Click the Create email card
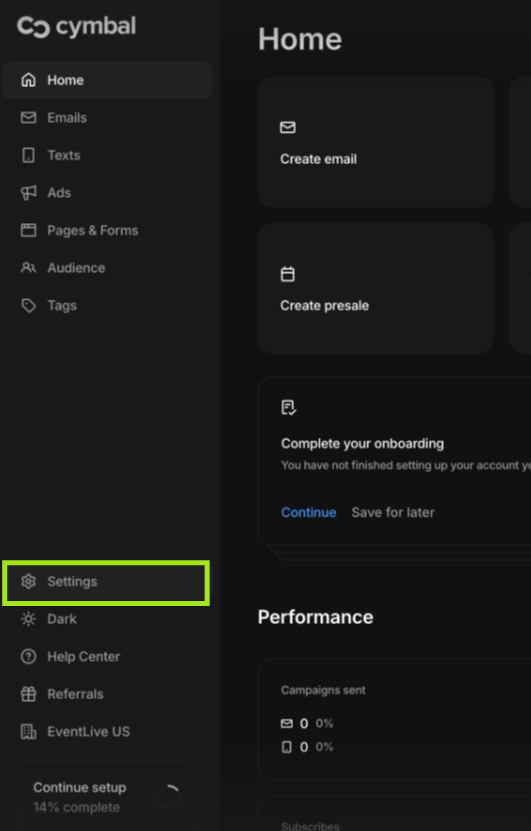This screenshot has width=531, height=831. [x=376, y=142]
